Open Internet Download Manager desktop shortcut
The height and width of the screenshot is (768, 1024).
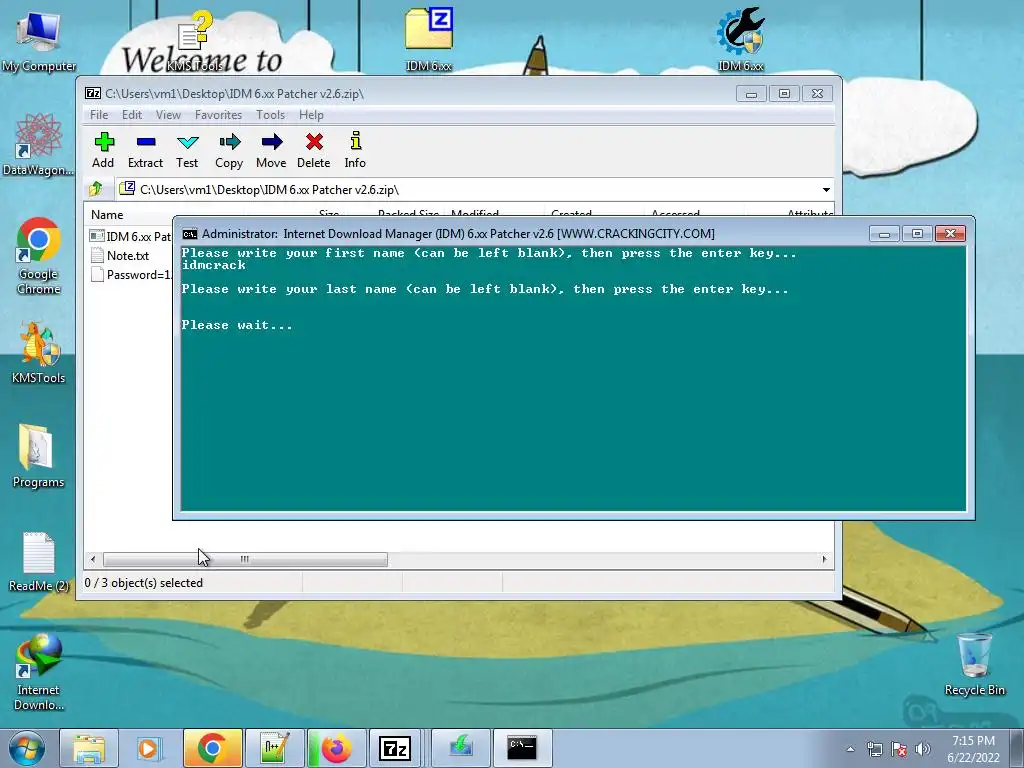coord(39,671)
